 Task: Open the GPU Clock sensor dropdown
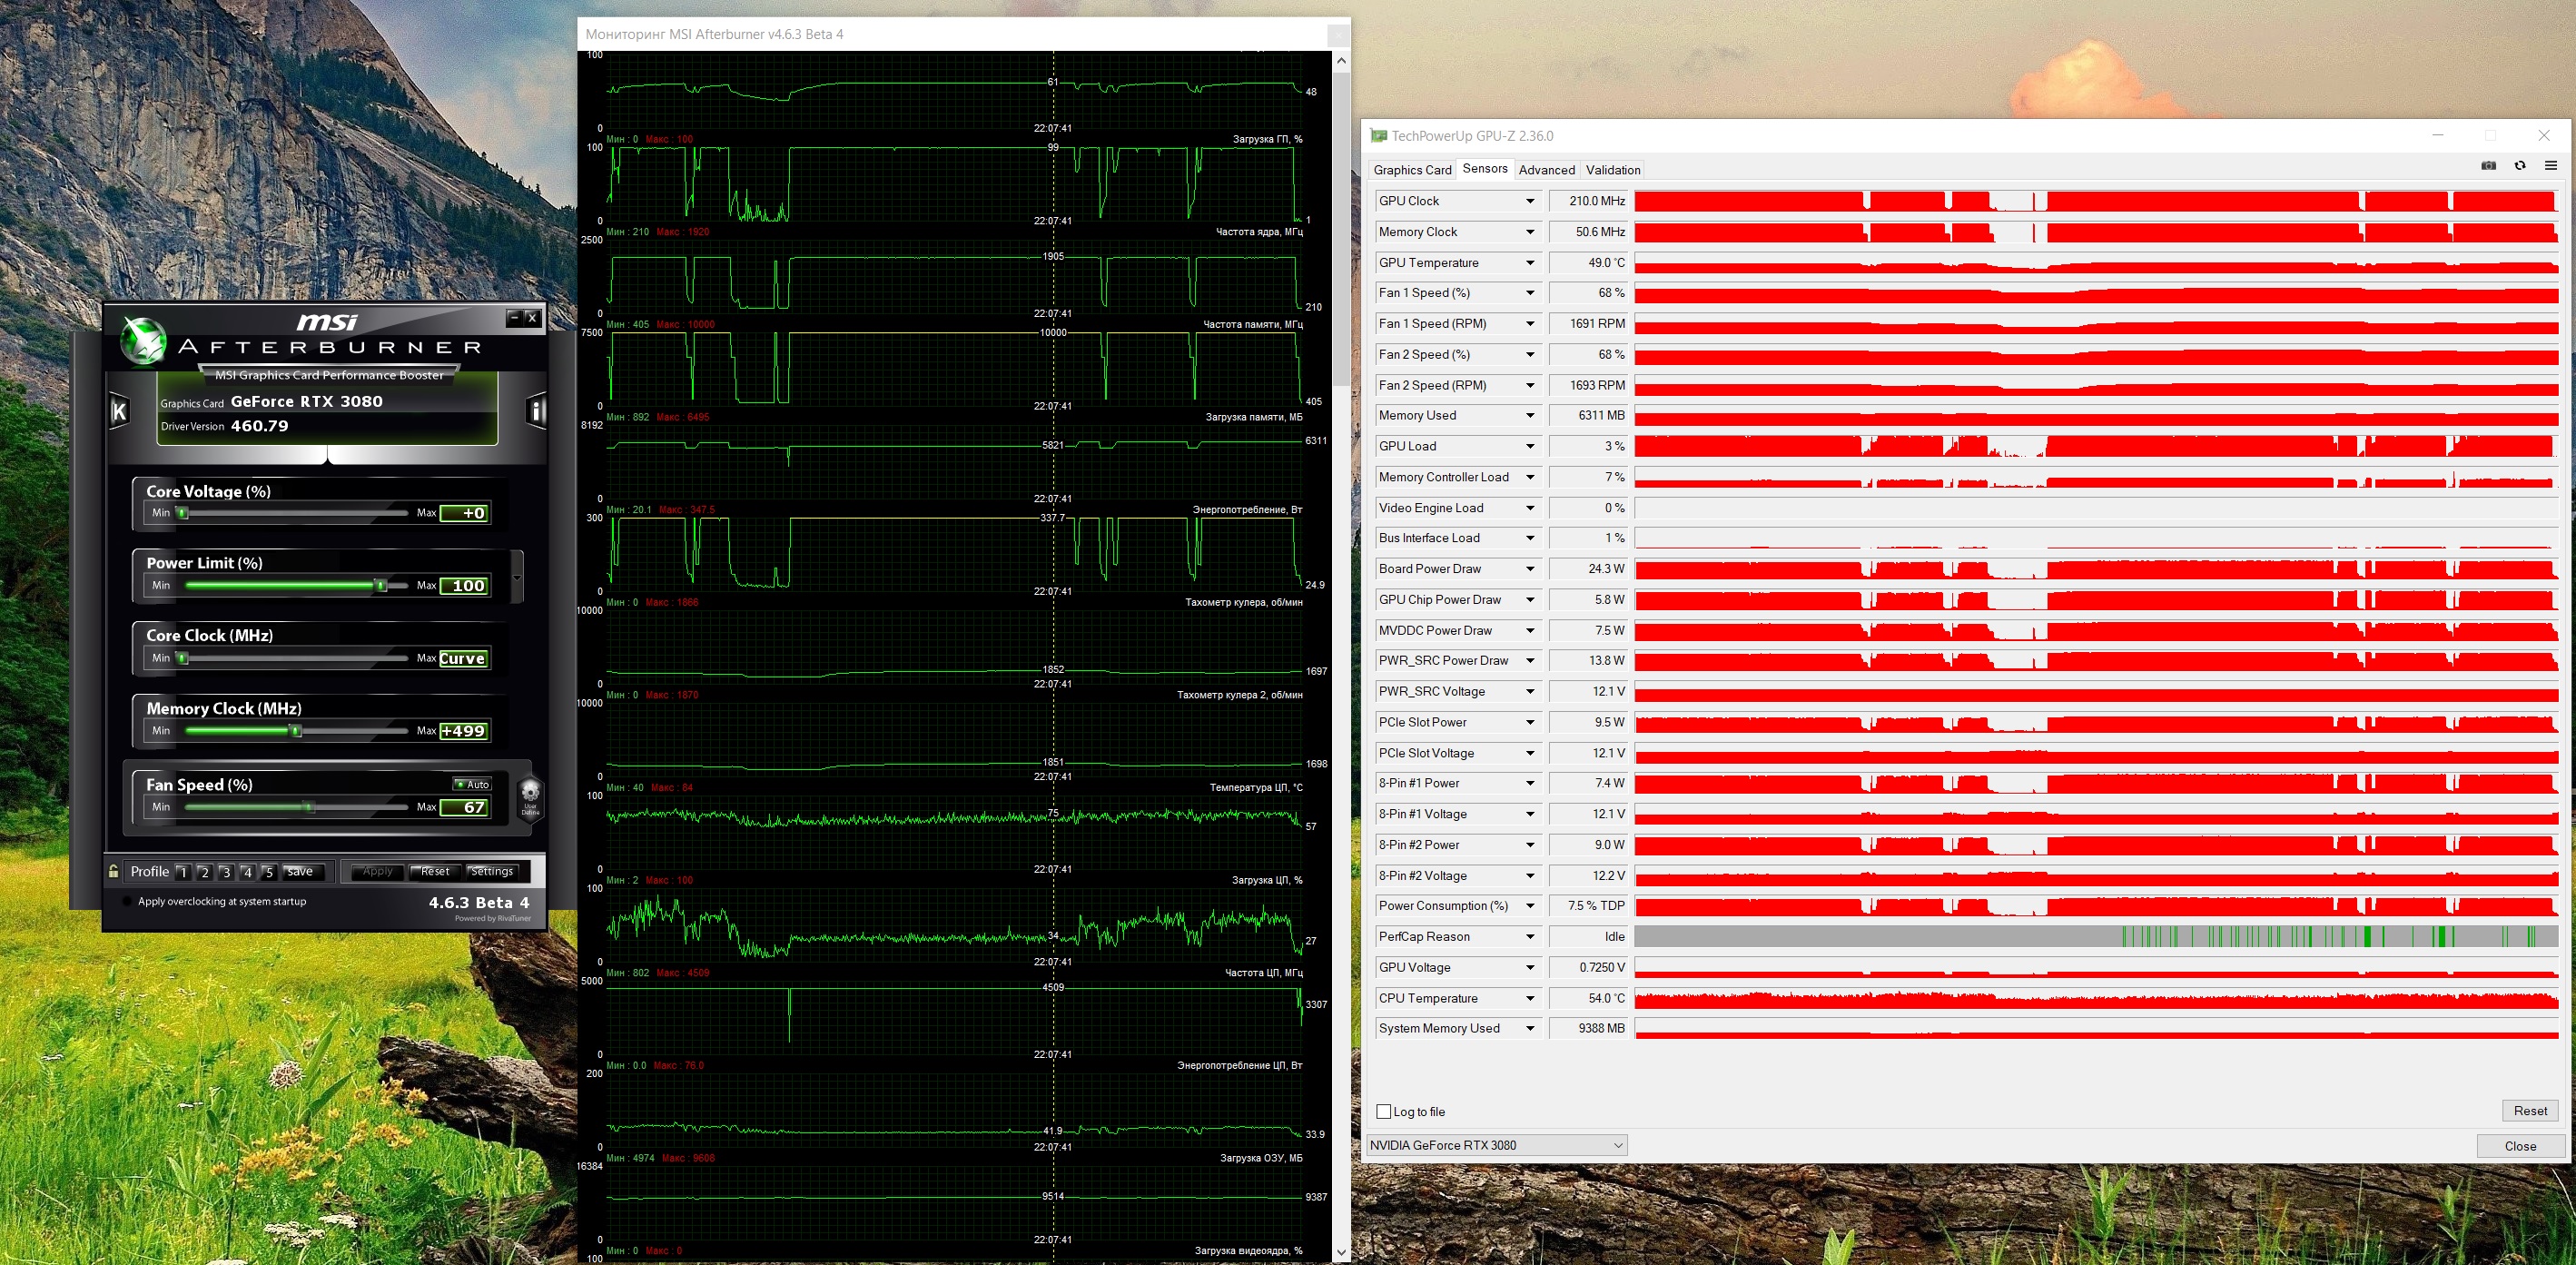point(1529,201)
